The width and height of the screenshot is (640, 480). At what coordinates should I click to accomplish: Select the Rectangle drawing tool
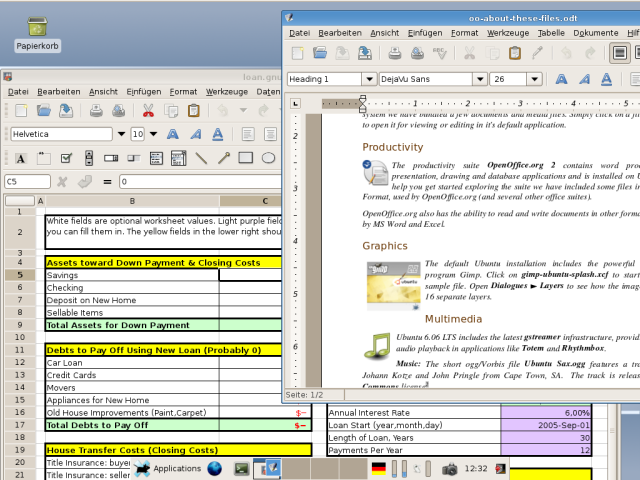coord(246,158)
